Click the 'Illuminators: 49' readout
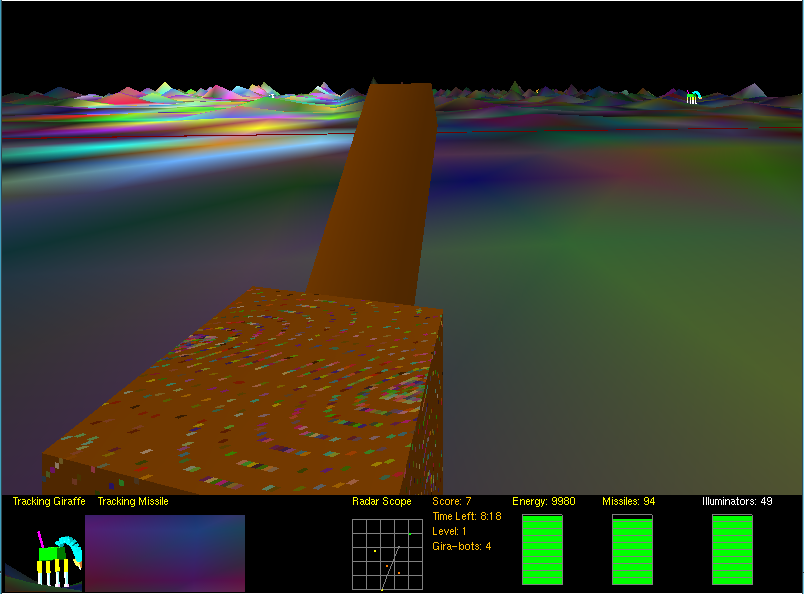Viewport: 804px width, 594px height. click(x=737, y=501)
